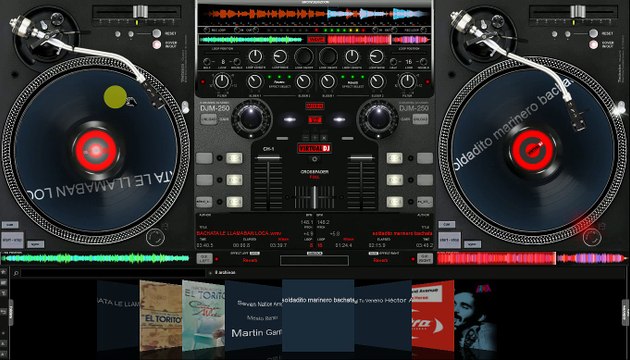Image resolution: width=630 pixels, height=360 pixels.
Task: Click the search magnifier icon in browser
Action: (x=16, y=273)
